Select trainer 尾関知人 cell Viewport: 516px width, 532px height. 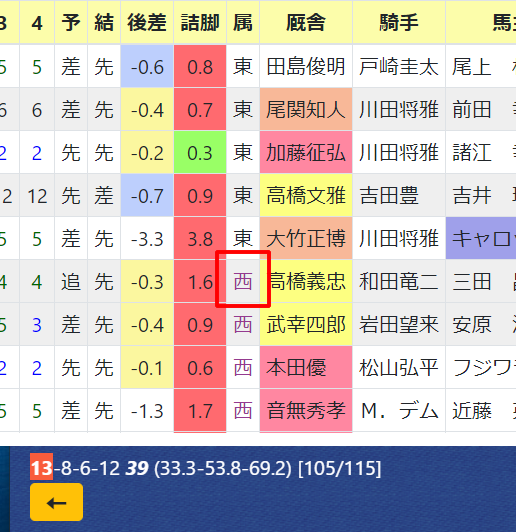click(306, 109)
